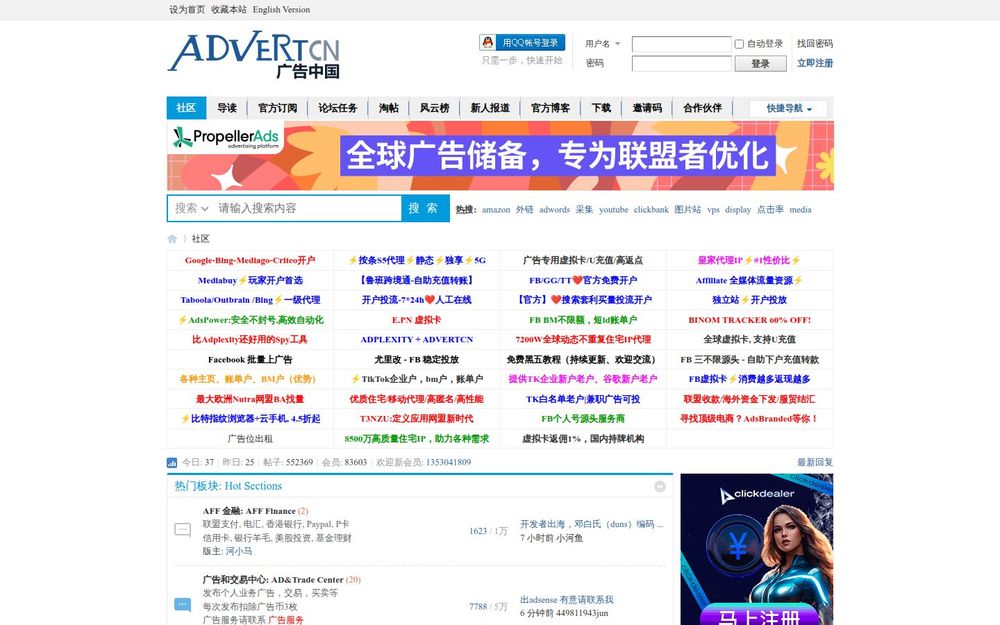Open the 搜索 search type dropdown
The height and width of the screenshot is (625, 1000).
pyautogui.click(x=191, y=208)
